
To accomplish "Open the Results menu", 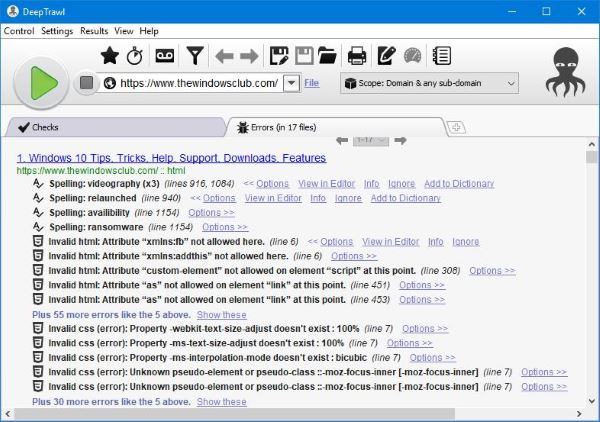I will click(94, 31).
